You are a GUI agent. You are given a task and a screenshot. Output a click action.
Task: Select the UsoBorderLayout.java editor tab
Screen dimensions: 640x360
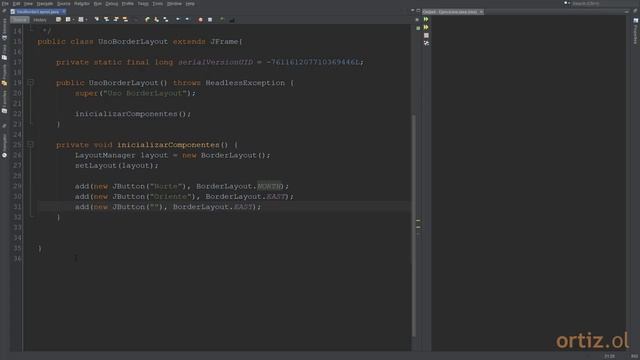click(38, 12)
